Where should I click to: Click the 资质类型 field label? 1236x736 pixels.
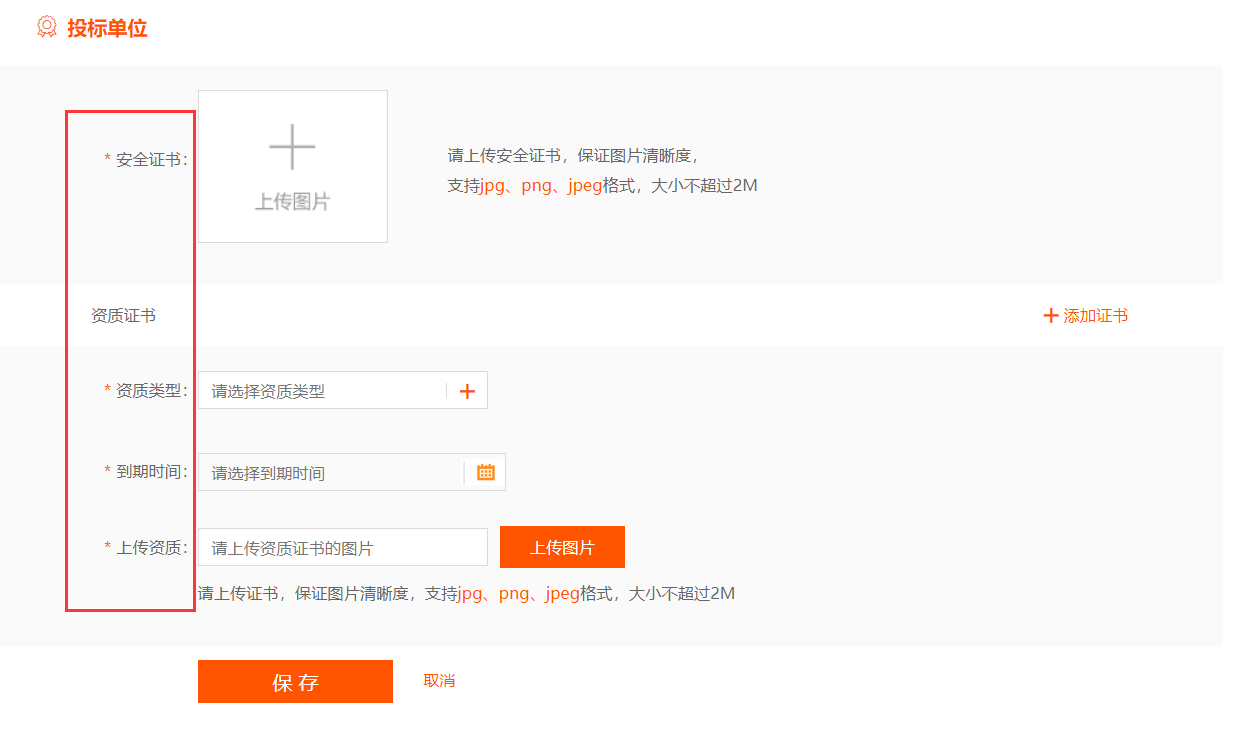click(150, 391)
